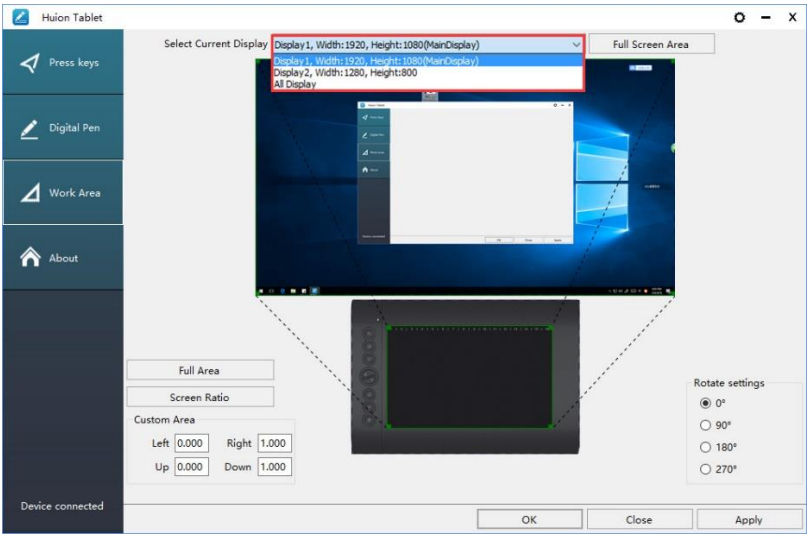The width and height of the screenshot is (809, 538).
Task: Collapse the Select Current Display dropdown arrow
Action: 576,45
